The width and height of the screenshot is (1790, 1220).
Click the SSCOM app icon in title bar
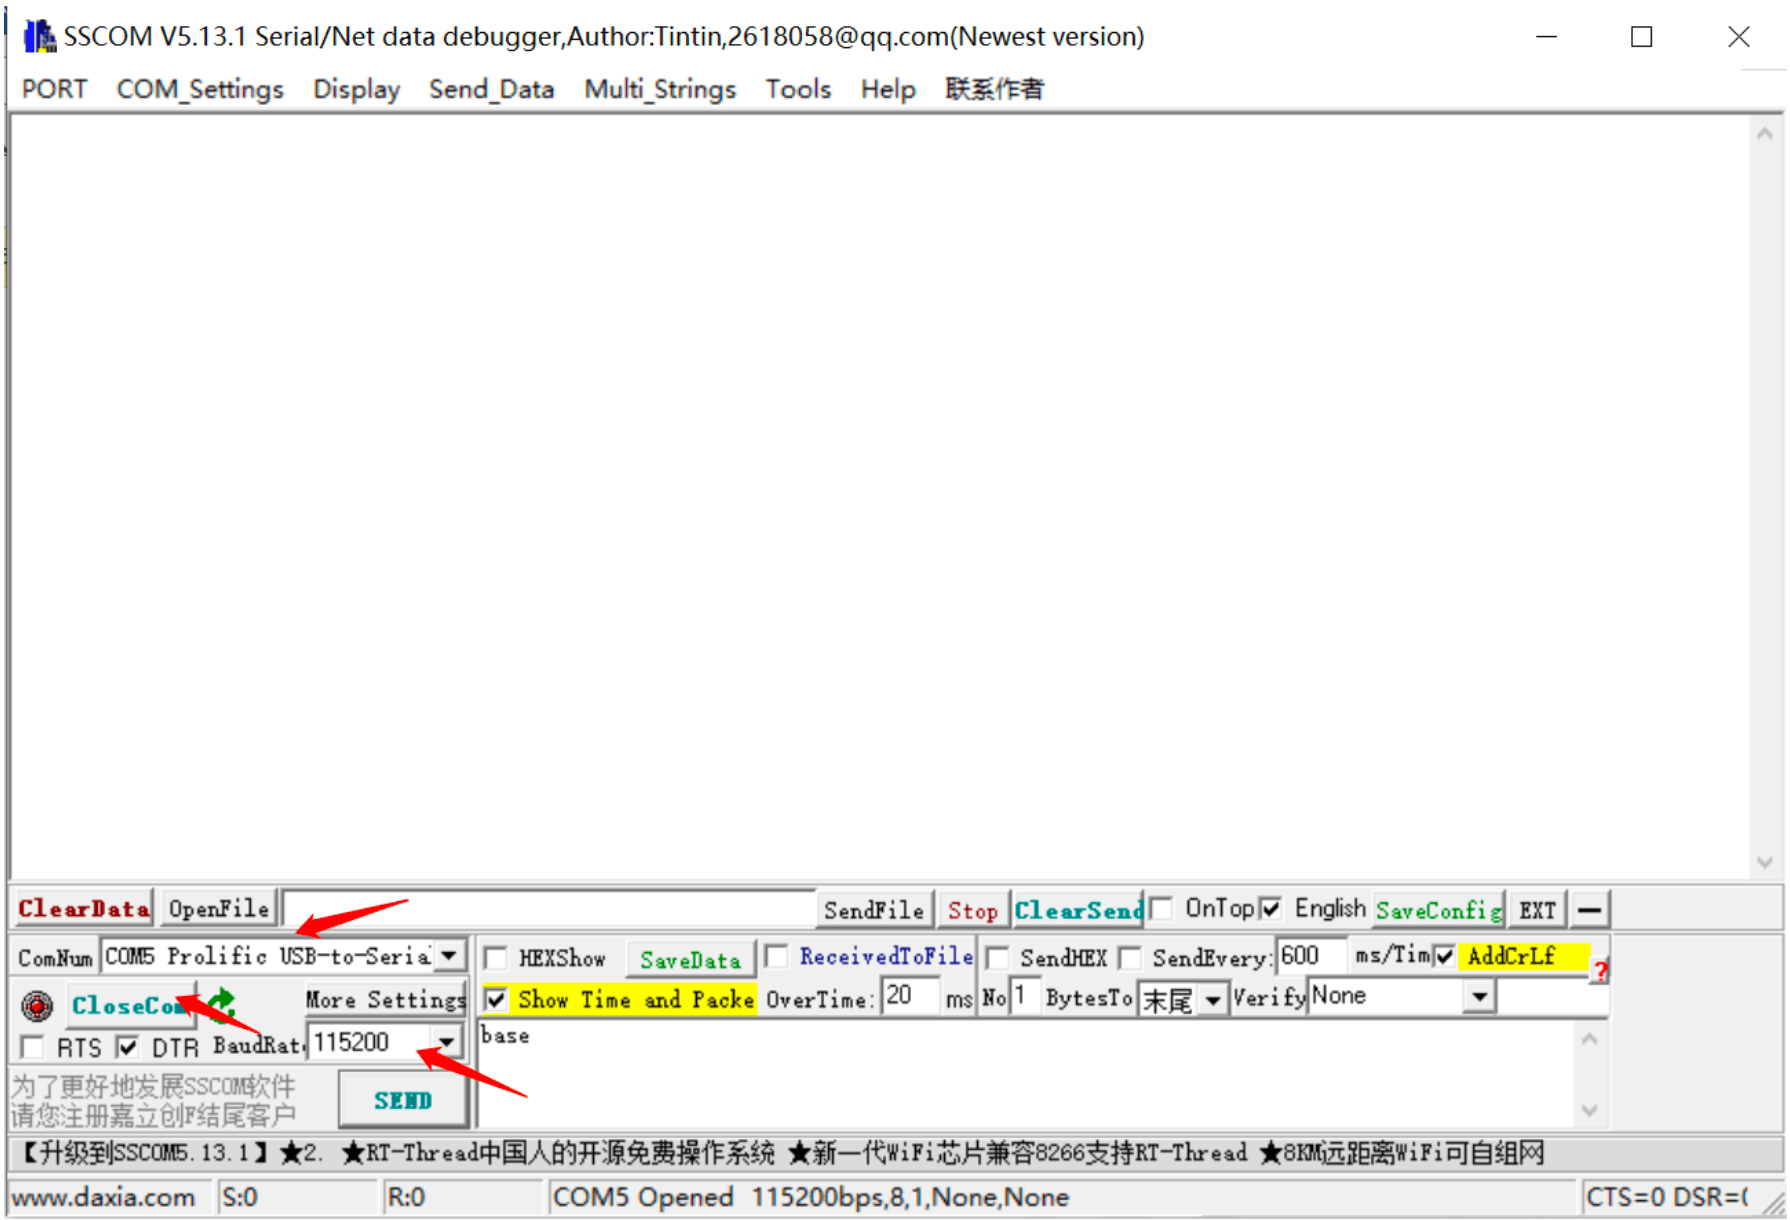click(39, 37)
